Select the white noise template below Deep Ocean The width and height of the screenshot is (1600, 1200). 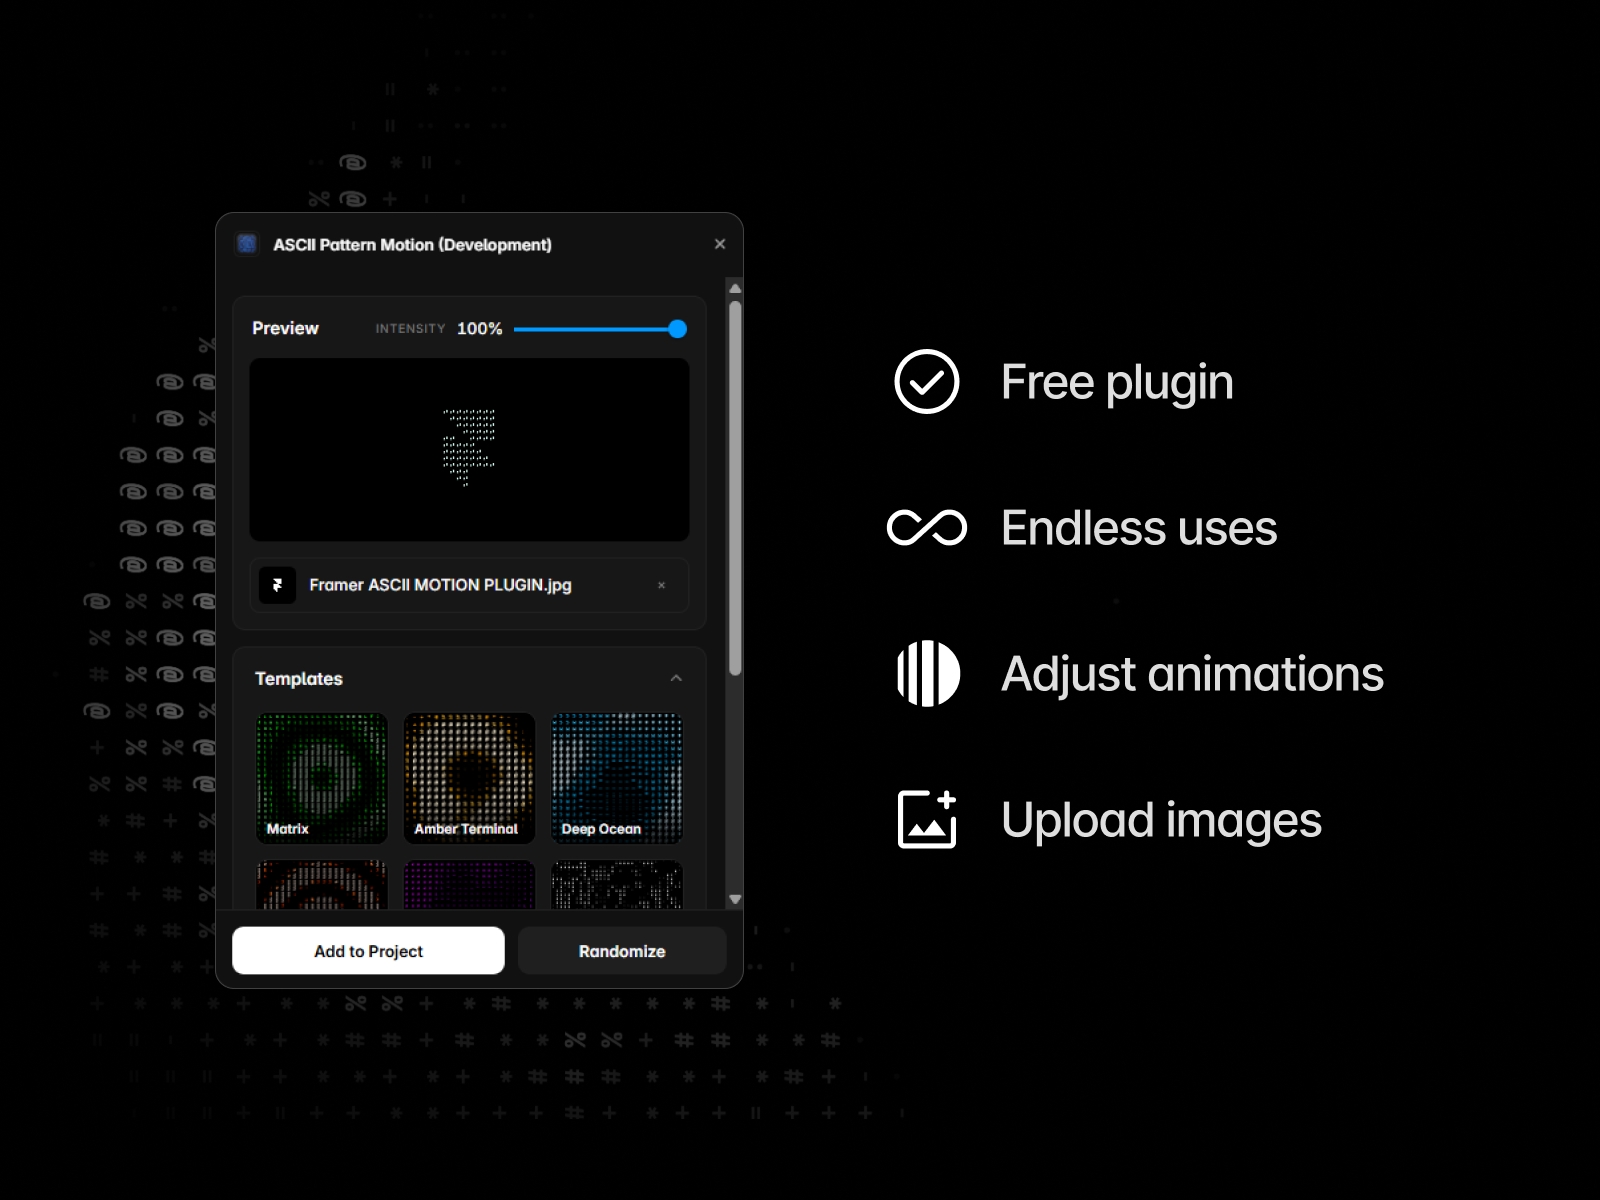point(617,885)
